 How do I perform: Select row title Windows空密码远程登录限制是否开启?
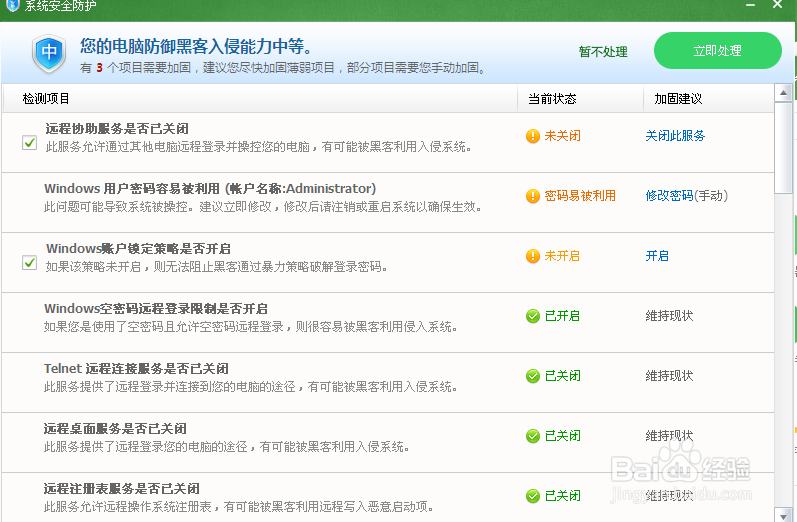(x=156, y=309)
